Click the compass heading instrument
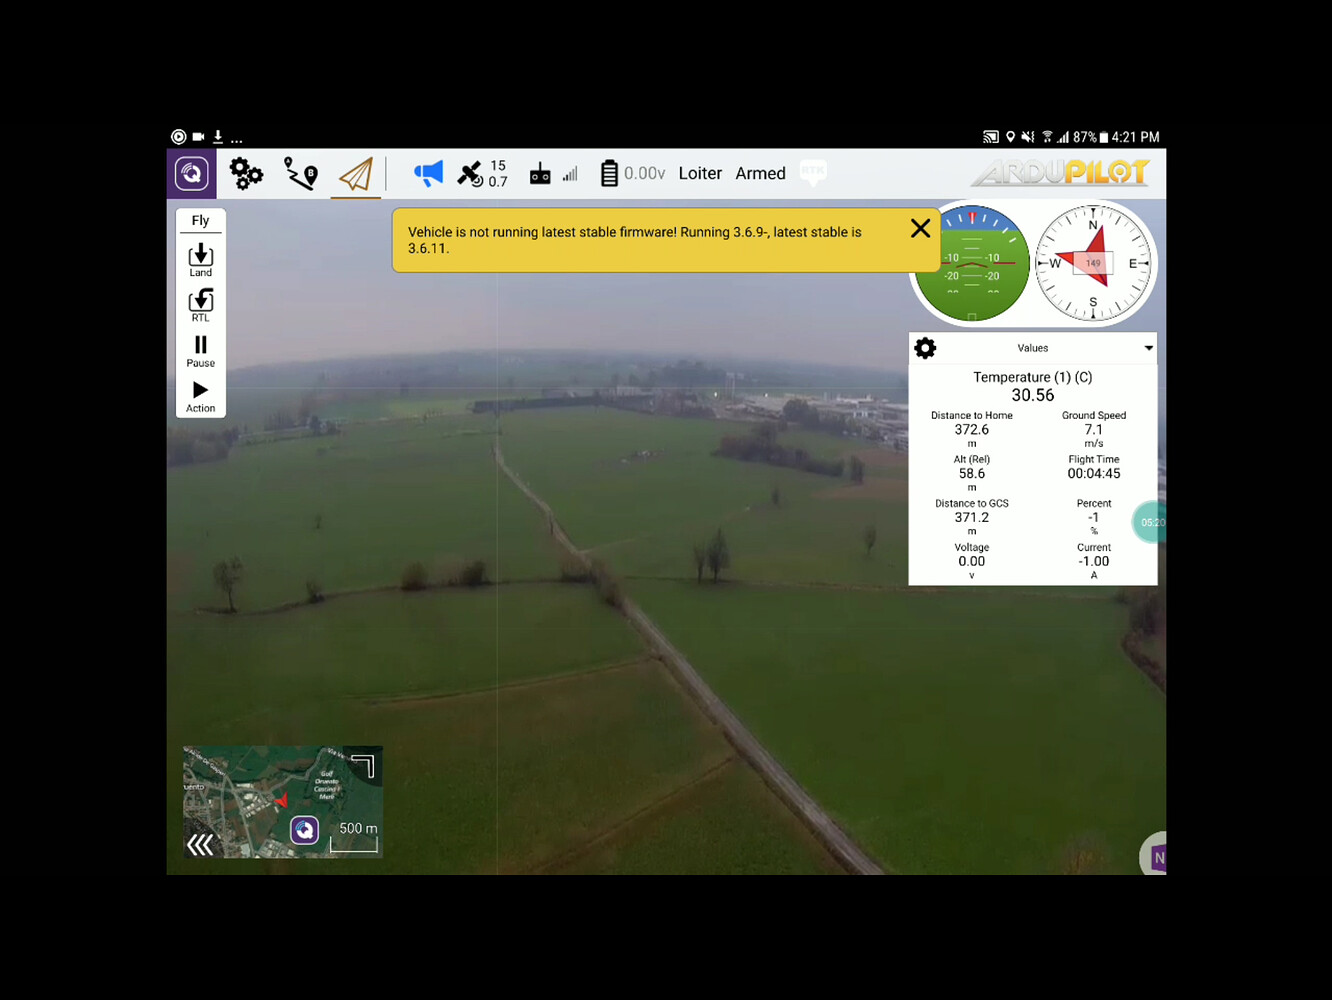Viewport: 1332px width, 1000px height. [1093, 264]
